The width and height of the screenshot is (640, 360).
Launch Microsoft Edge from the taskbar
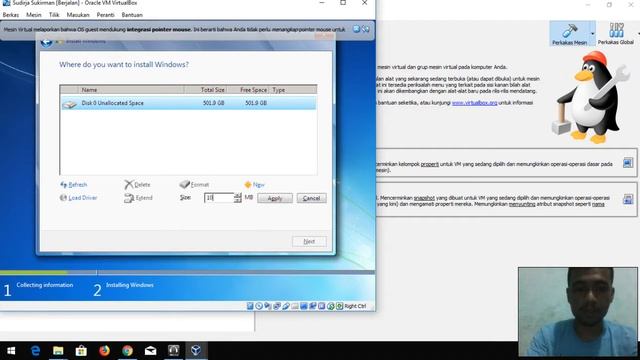coord(36,351)
